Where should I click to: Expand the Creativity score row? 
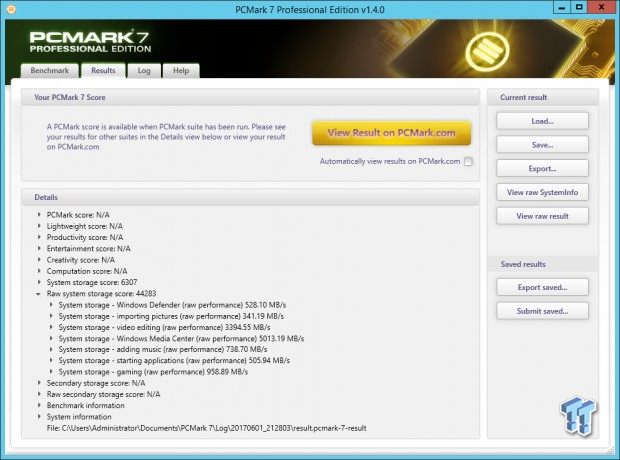point(39,259)
